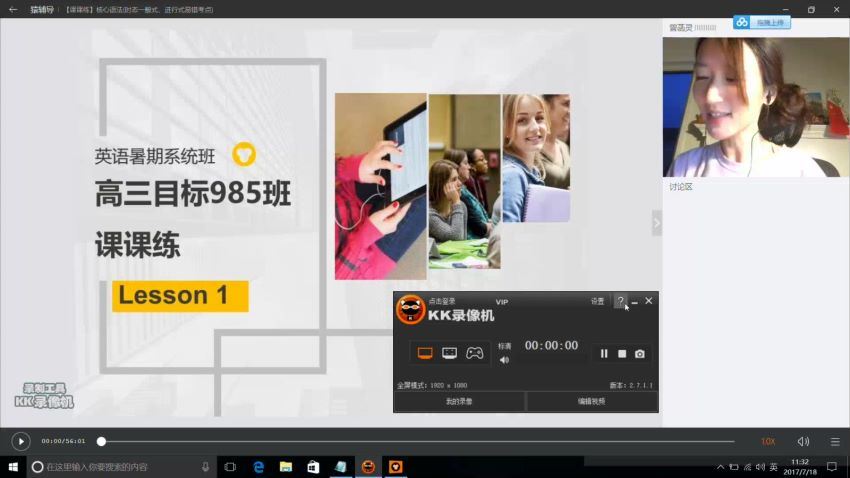Screen dimensions: 850x478
Task: Open Task View on the taskbar
Action: [230, 467]
